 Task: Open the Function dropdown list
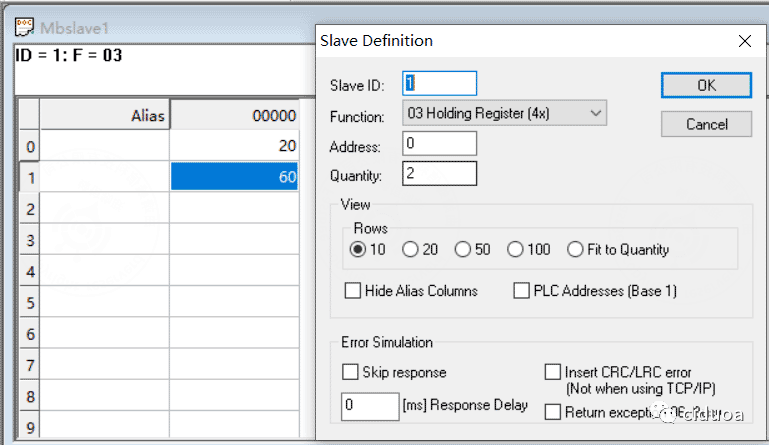(504, 113)
